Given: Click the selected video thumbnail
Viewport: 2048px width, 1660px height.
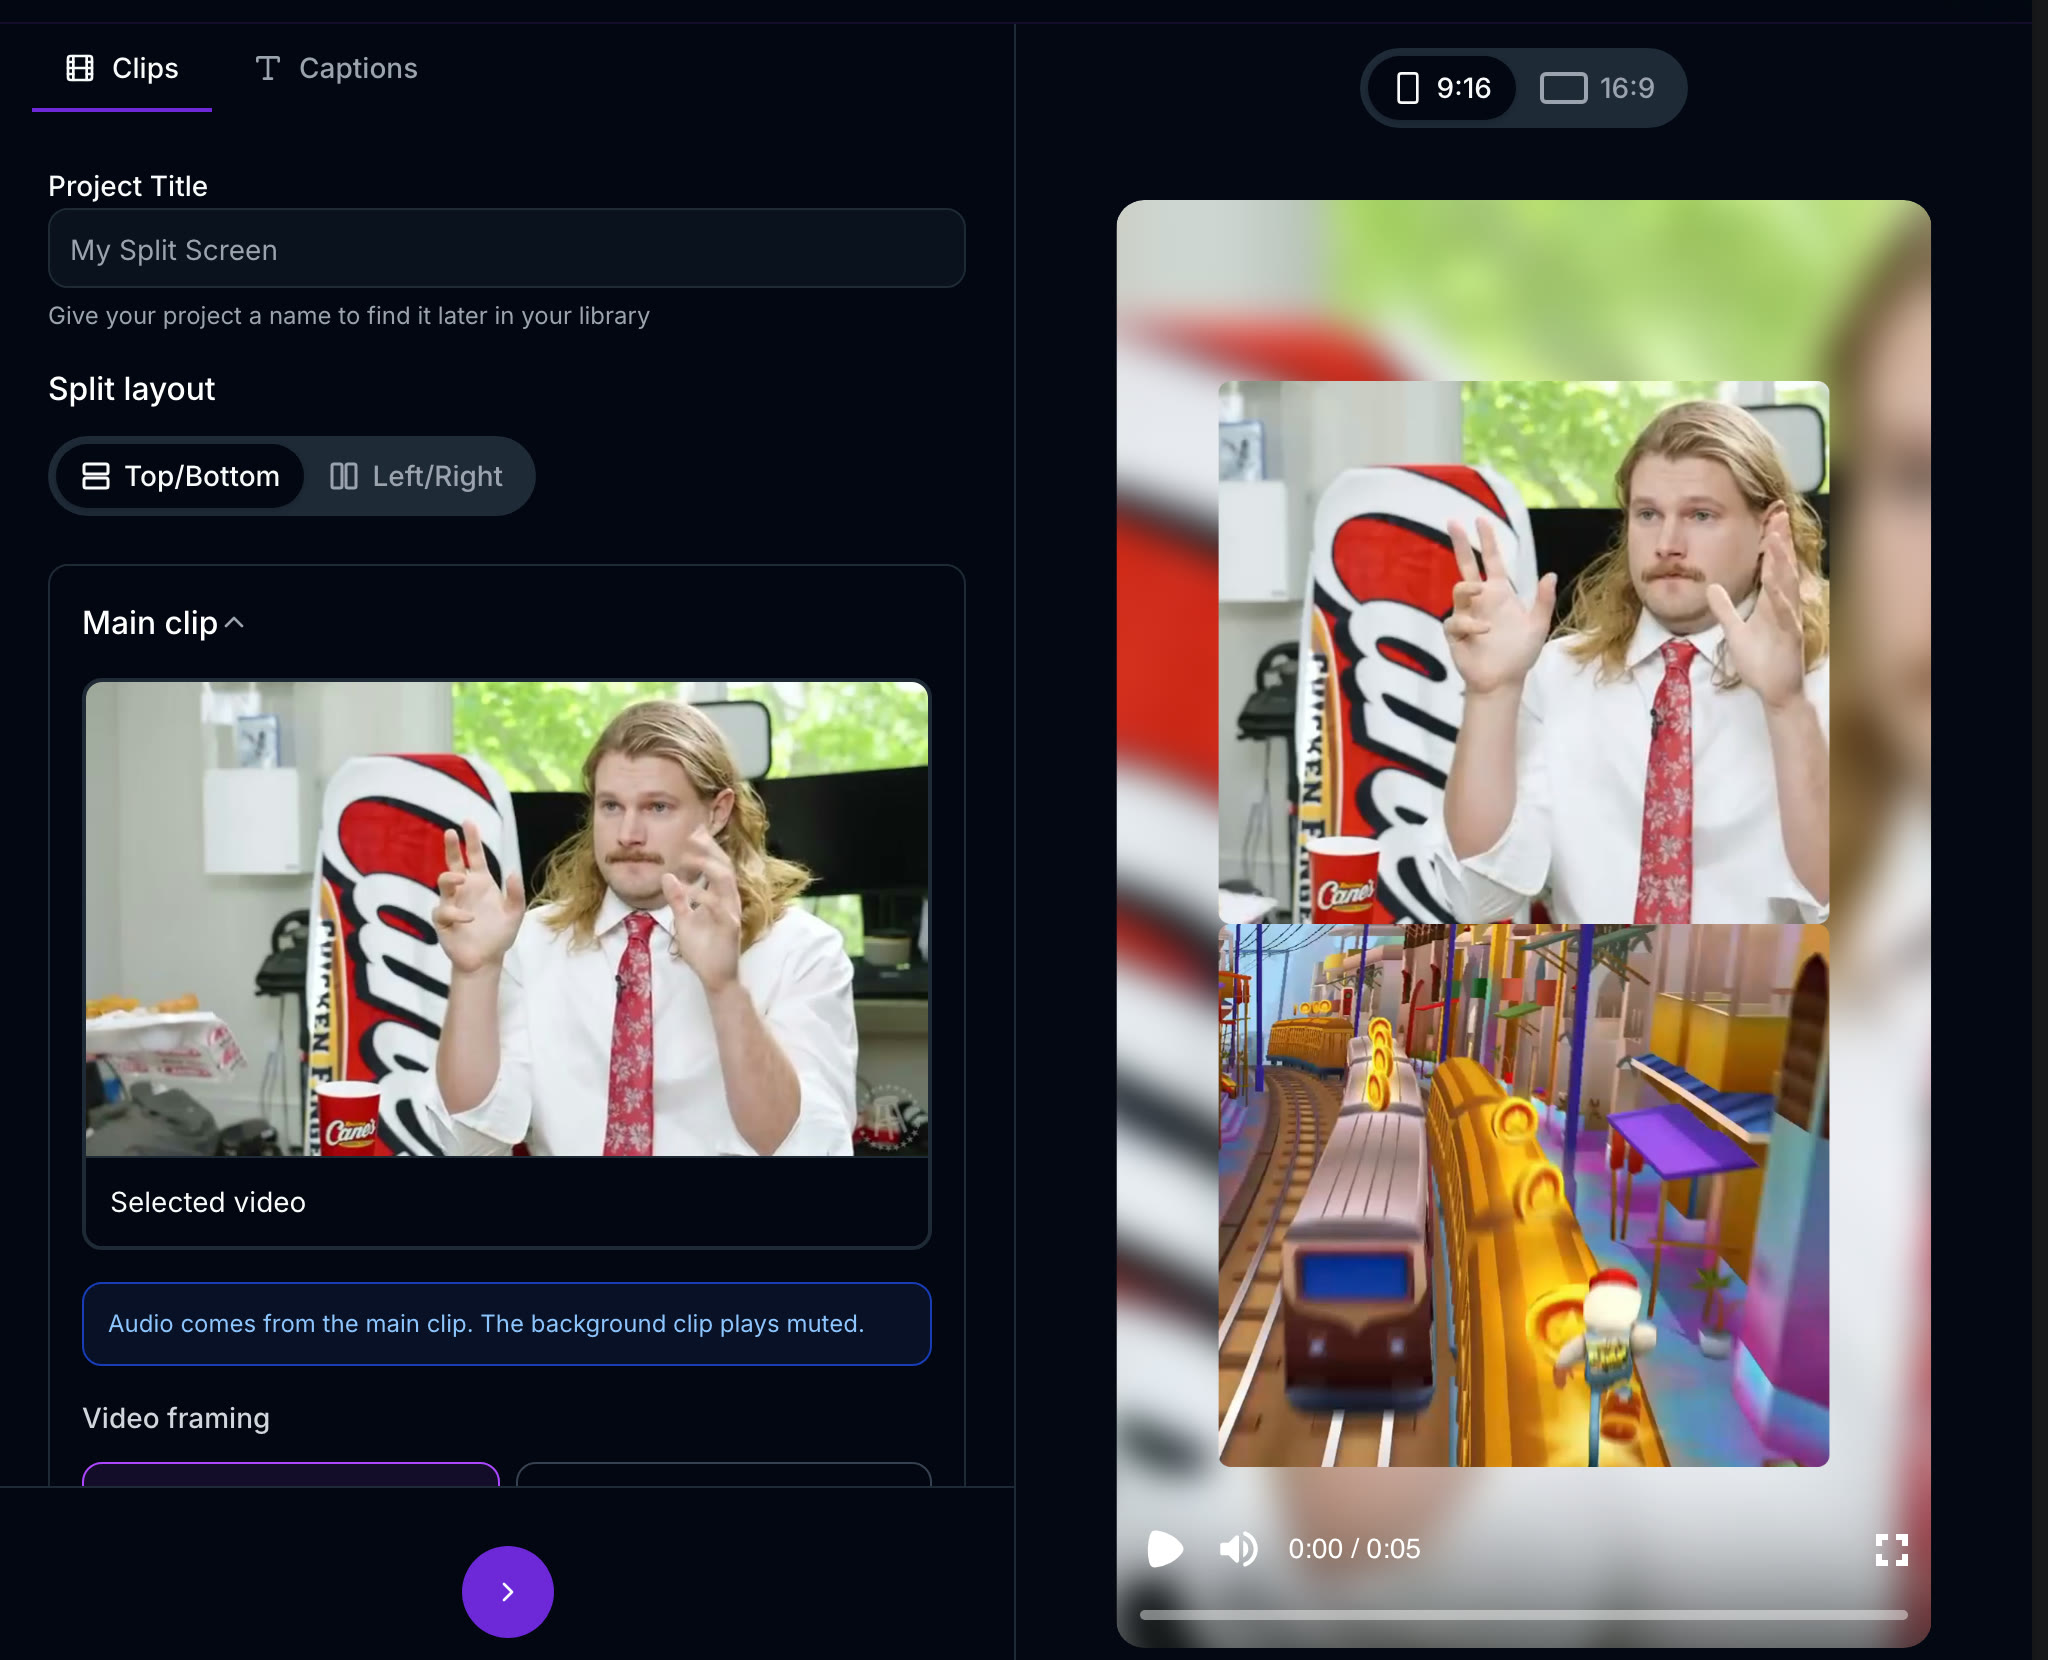Looking at the screenshot, I should click(x=507, y=919).
